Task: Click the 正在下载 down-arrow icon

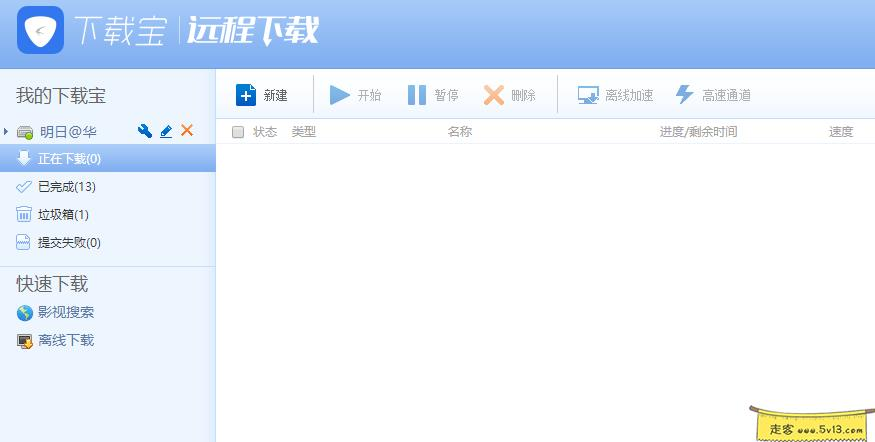Action: pos(24,158)
